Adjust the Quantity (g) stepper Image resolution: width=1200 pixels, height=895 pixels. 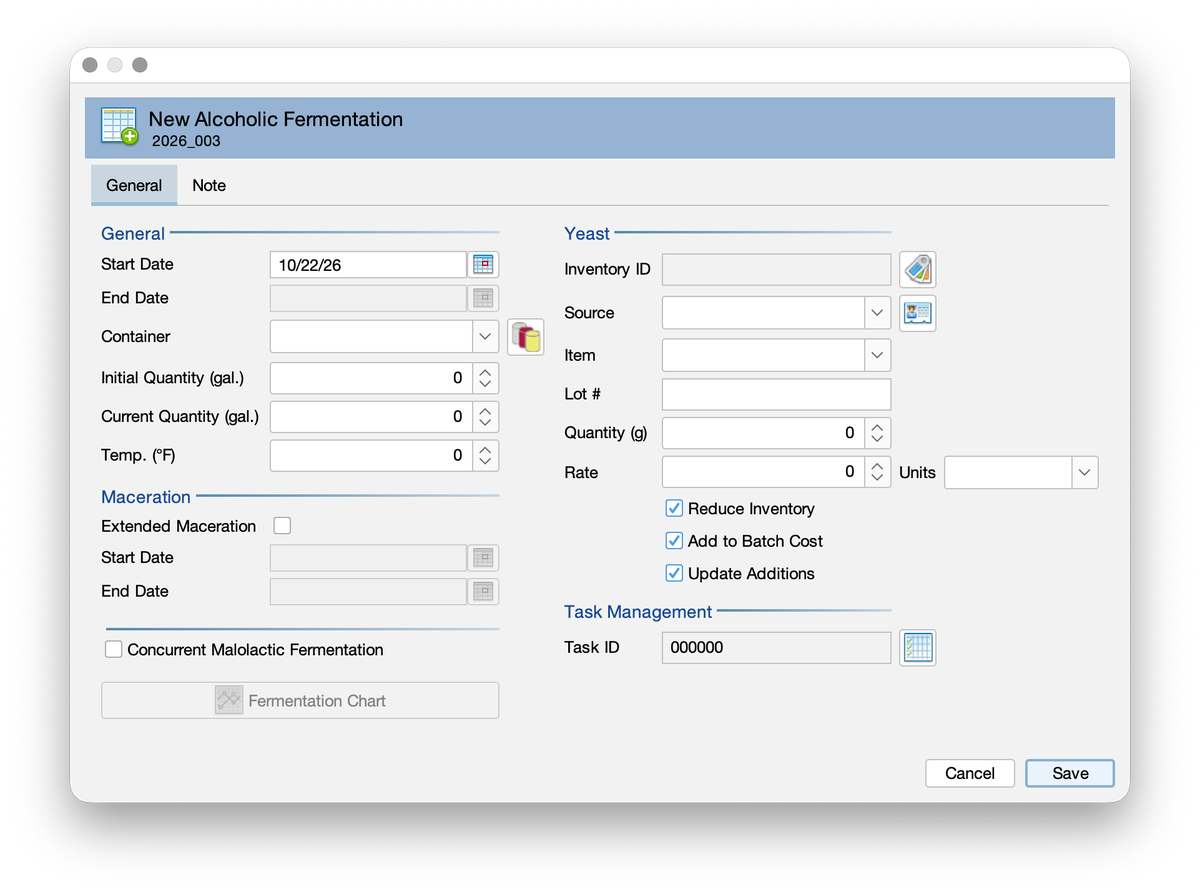coord(877,433)
